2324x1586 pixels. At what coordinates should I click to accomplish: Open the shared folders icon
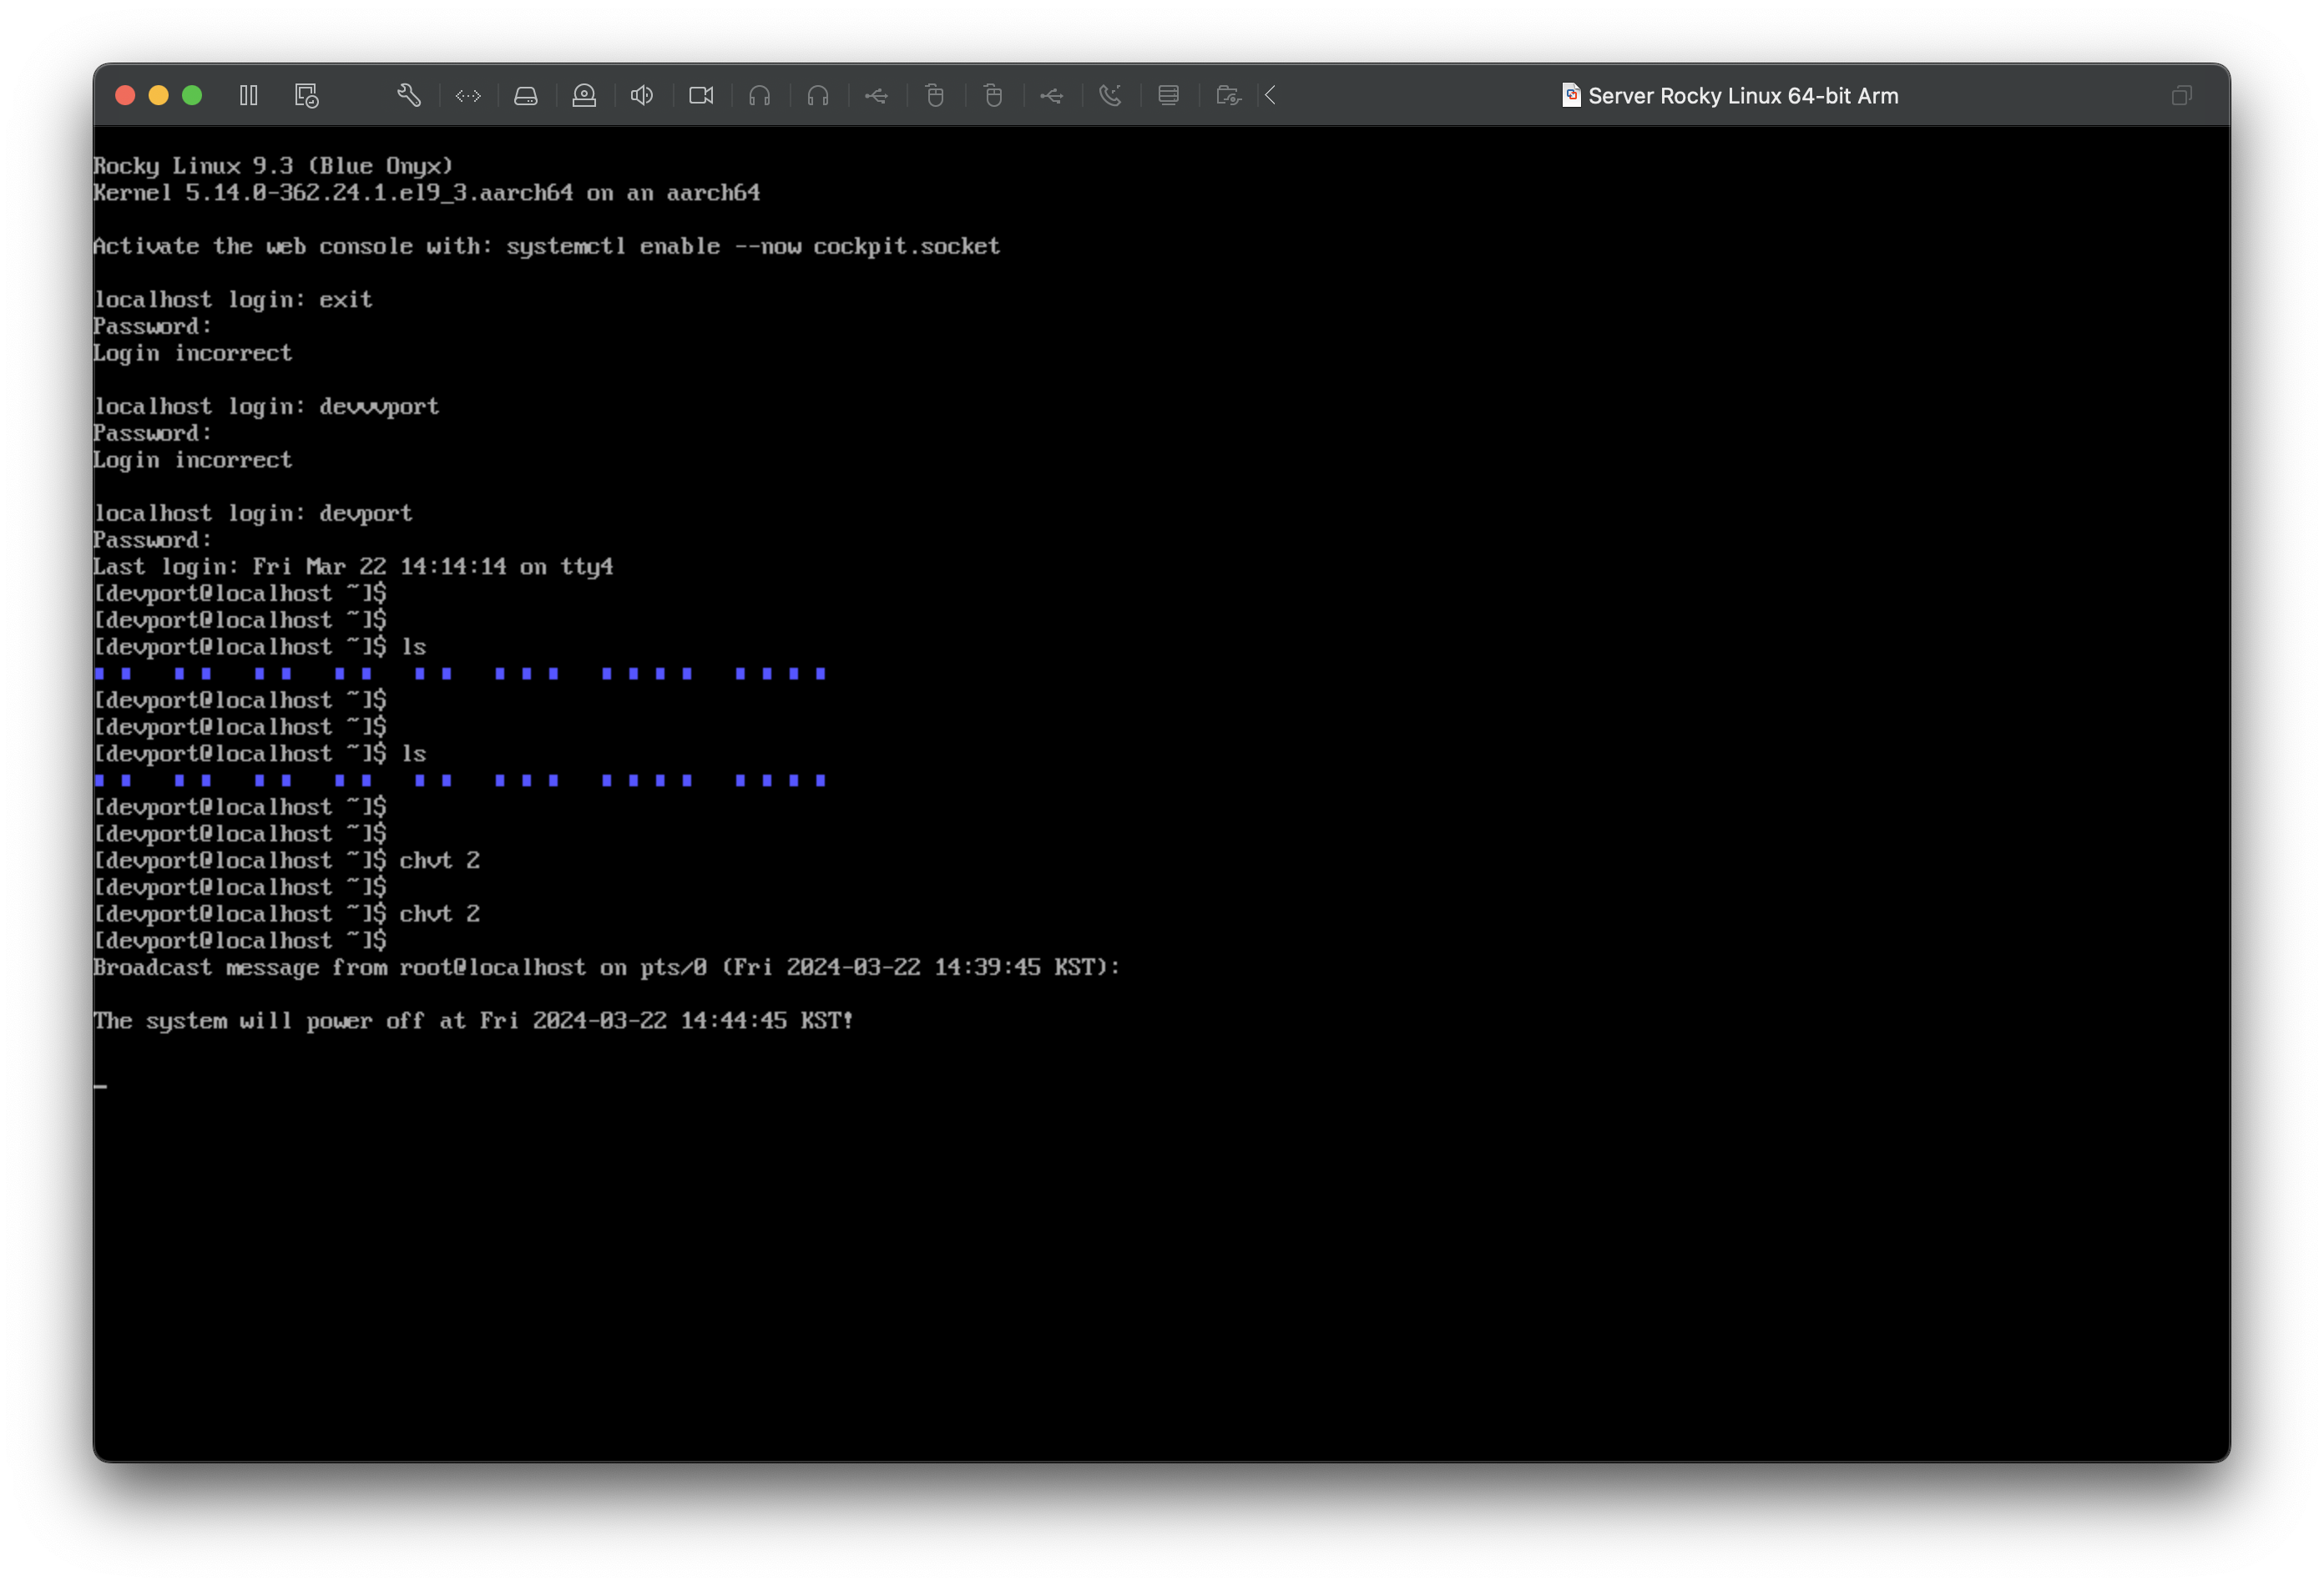pos(1228,96)
